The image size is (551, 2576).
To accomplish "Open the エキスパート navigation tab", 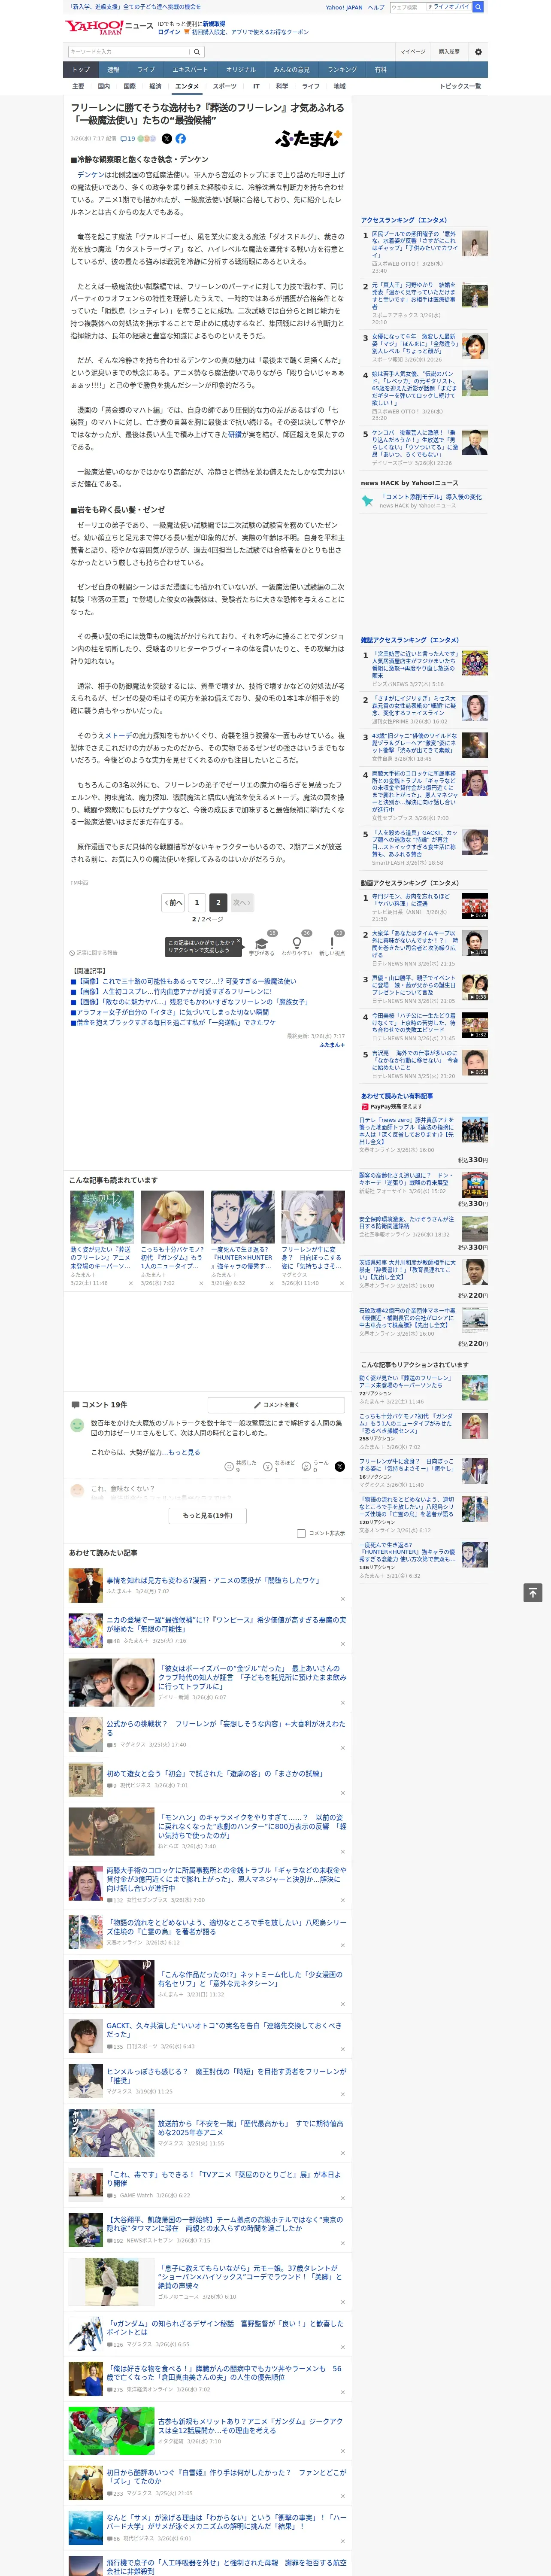I will point(190,70).
